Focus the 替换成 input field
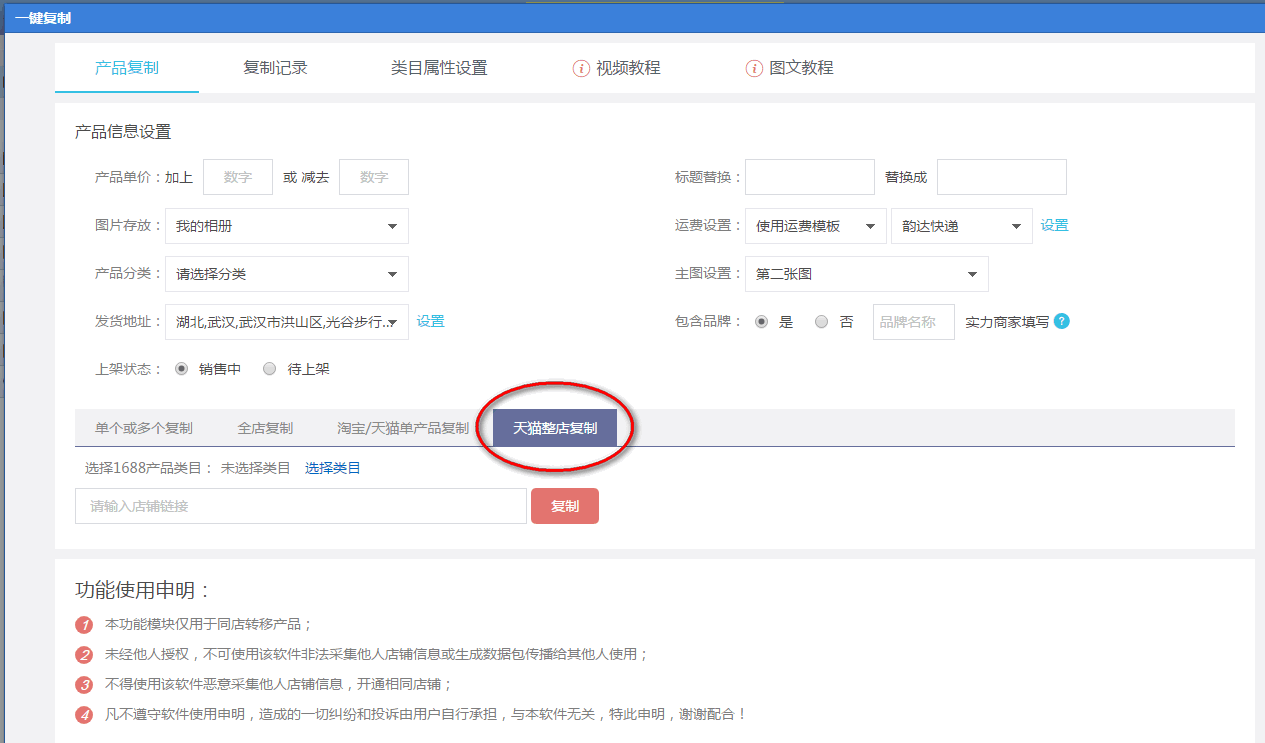The height and width of the screenshot is (743, 1265). 1002,177
